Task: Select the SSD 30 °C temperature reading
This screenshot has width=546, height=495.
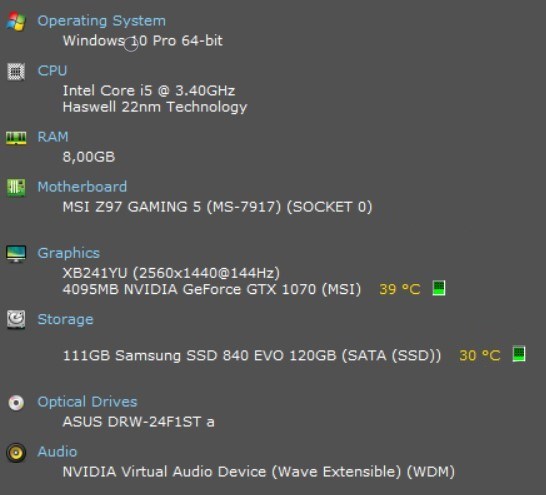Action: [x=480, y=355]
